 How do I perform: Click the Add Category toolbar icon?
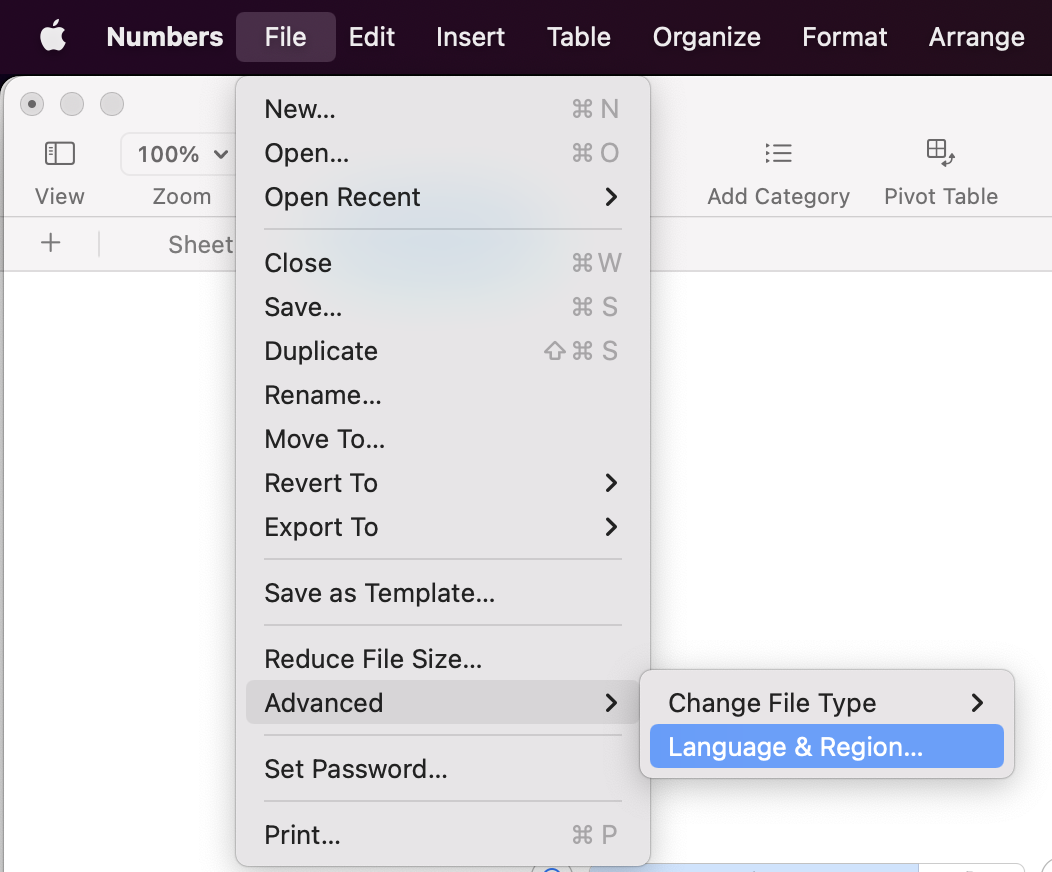click(x=778, y=153)
